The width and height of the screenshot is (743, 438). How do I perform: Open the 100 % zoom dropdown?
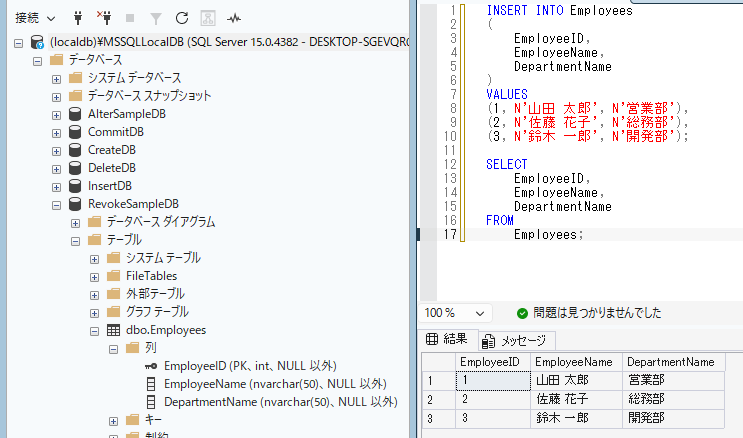tap(455, 313)
